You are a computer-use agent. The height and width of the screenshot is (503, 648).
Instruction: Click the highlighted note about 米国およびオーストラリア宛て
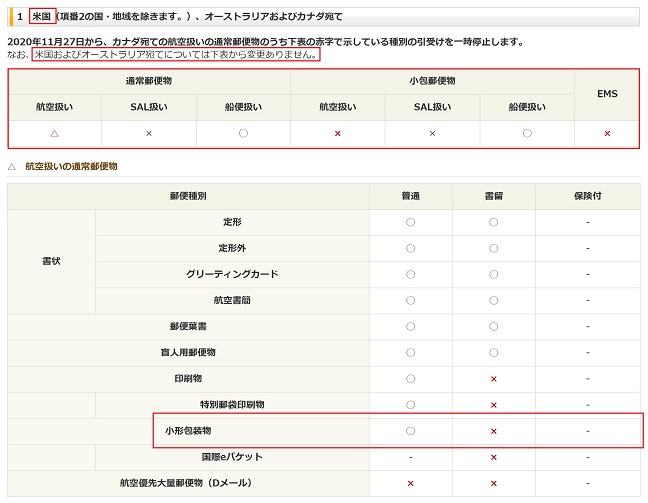tap(176, 55)
